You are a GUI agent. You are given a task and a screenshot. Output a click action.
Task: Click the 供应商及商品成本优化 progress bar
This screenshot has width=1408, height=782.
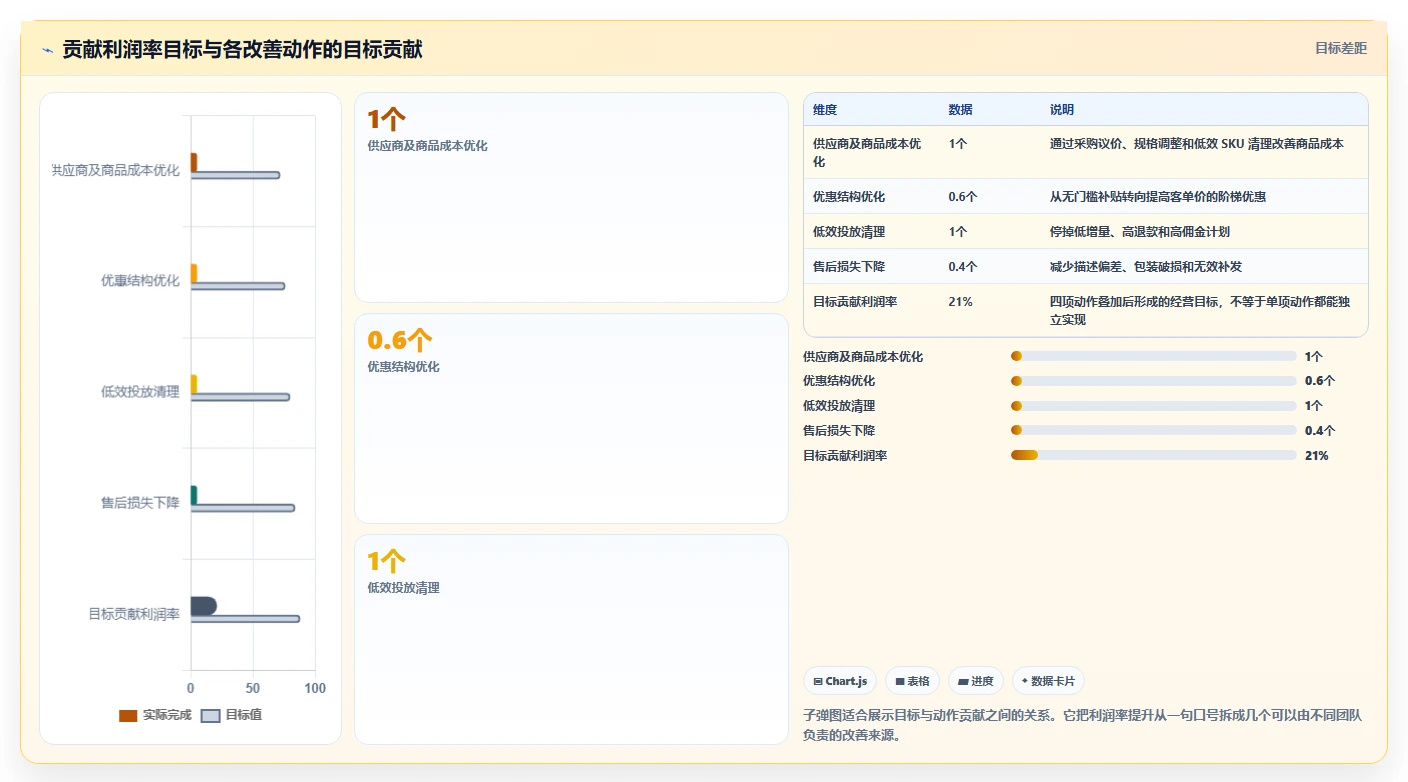pos(1154,356)
